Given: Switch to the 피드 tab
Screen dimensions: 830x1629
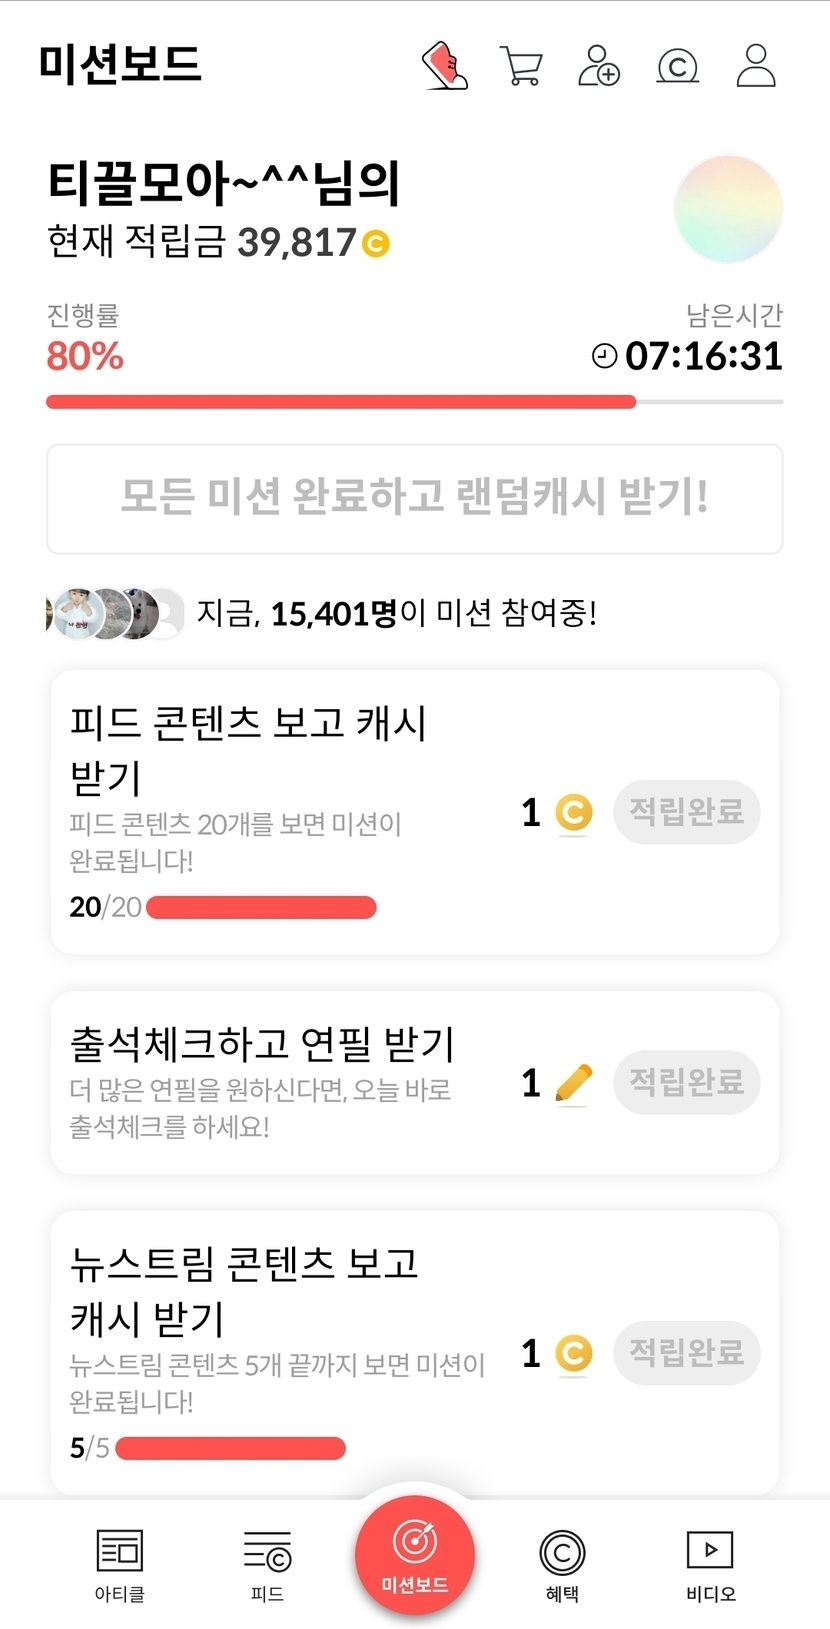Looking at the screenshot, I should (267, 1564).
